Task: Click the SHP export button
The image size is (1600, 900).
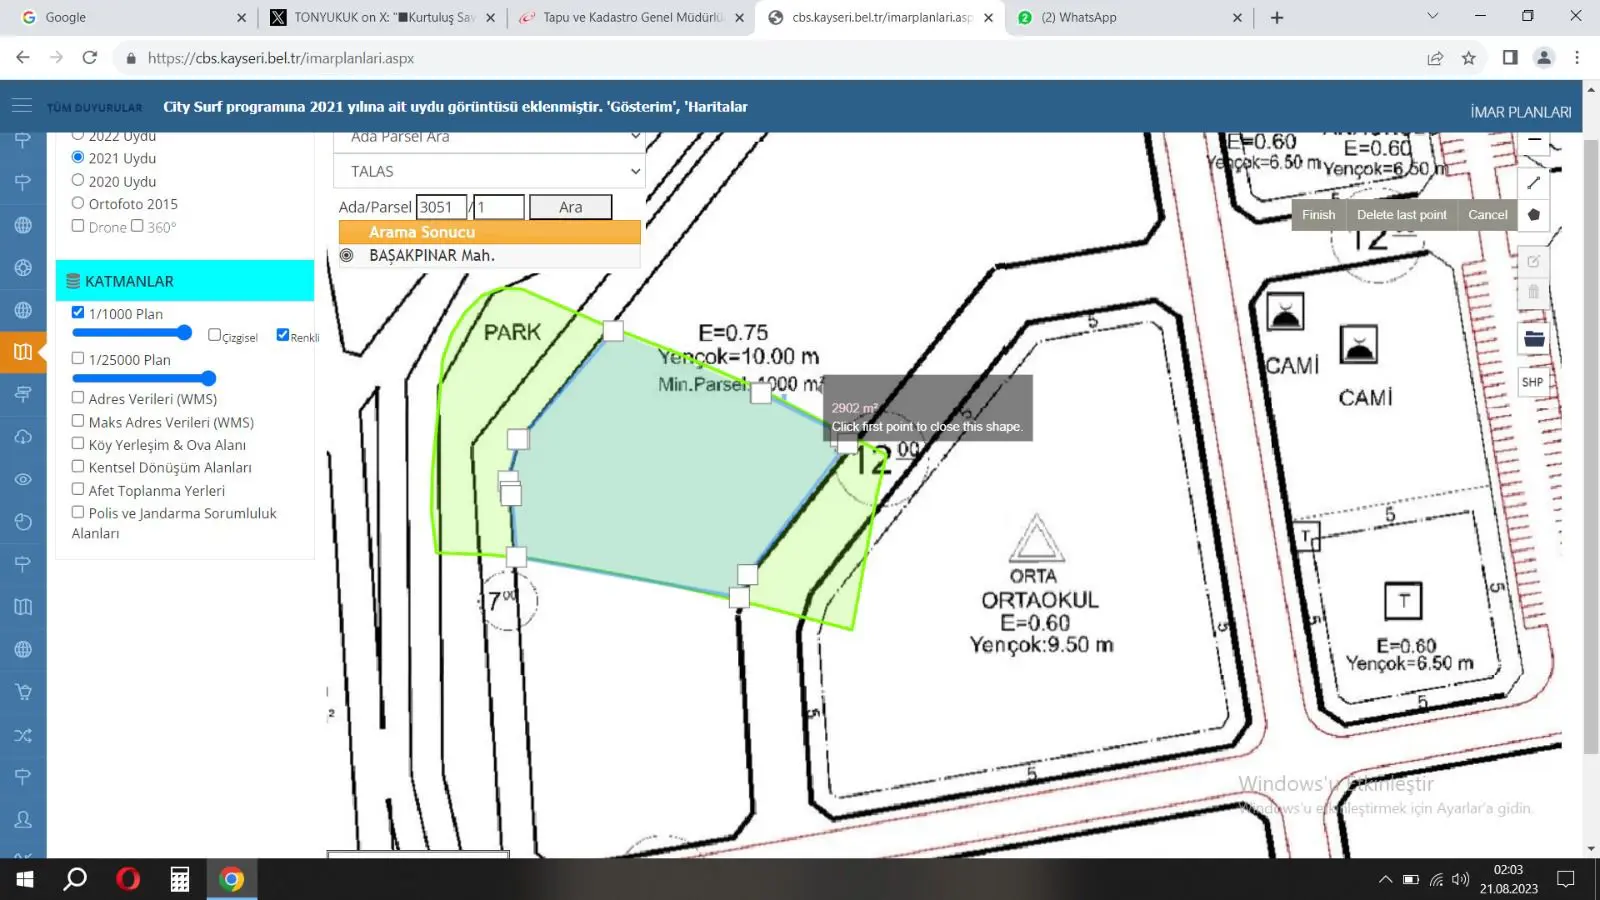Action: click(1533, 382)
